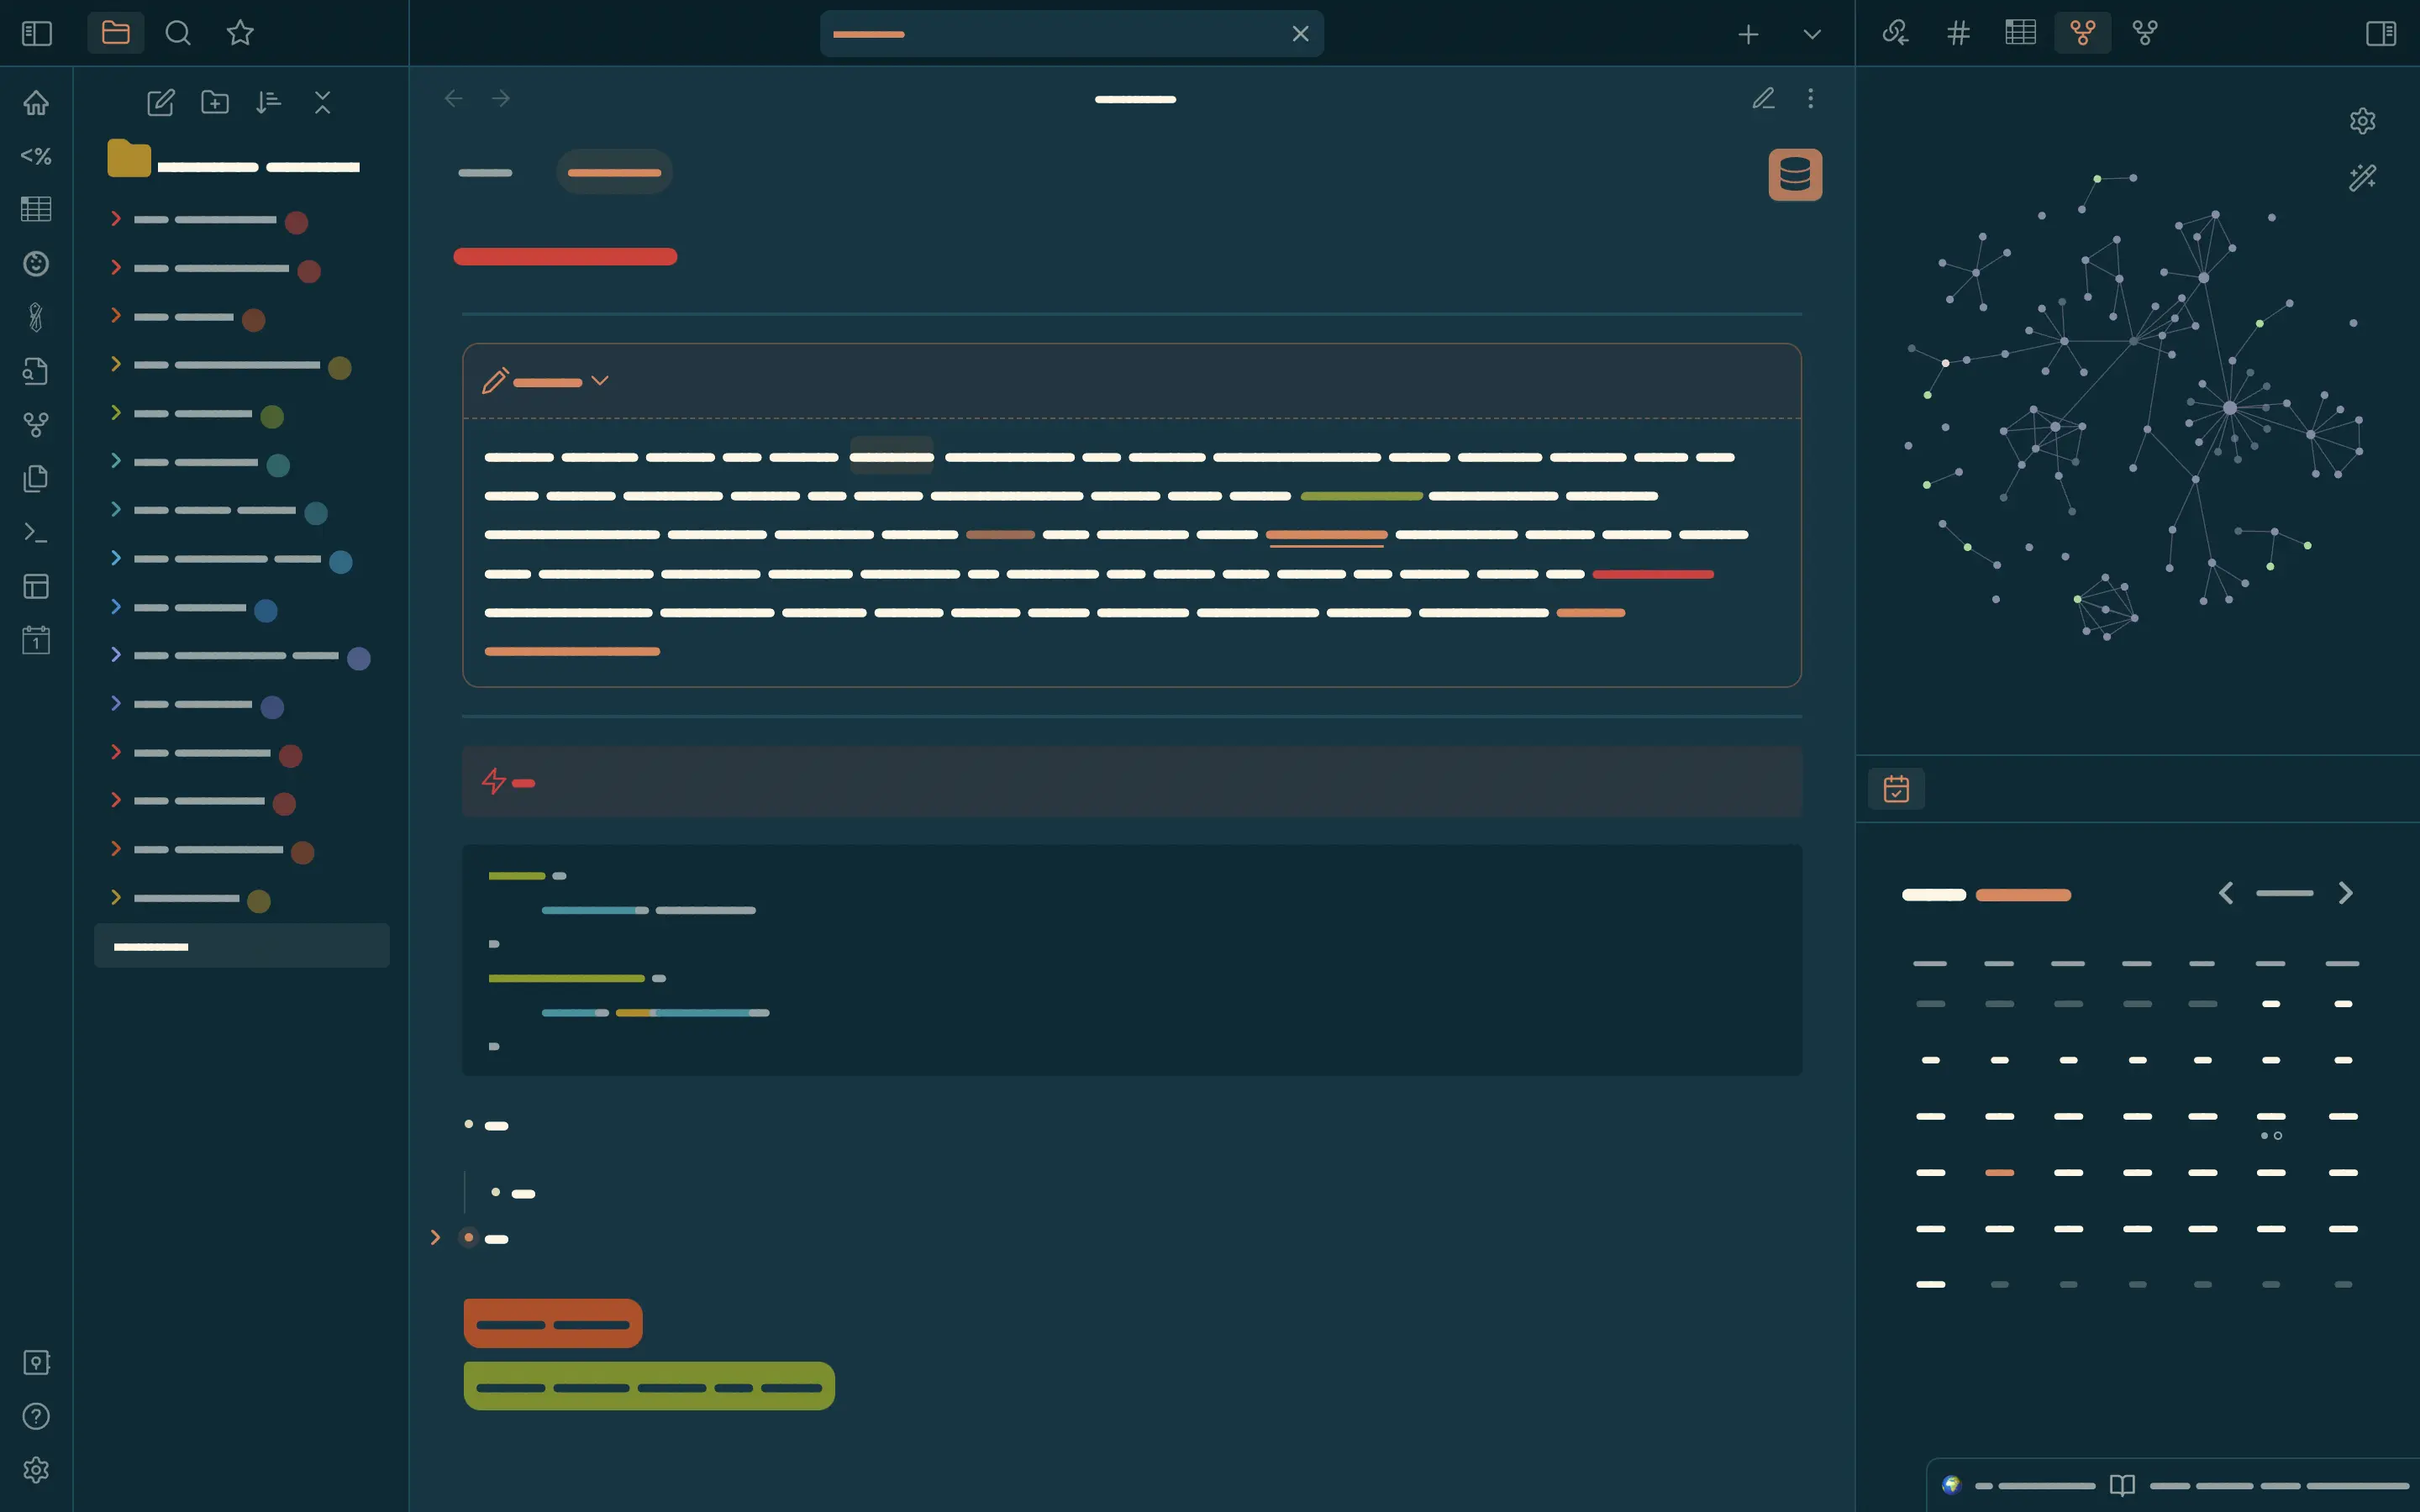Viewport: 2420px width, 1512px height.
Task: Create a new note with pencil-square icon
Action: tap(160, 102)
